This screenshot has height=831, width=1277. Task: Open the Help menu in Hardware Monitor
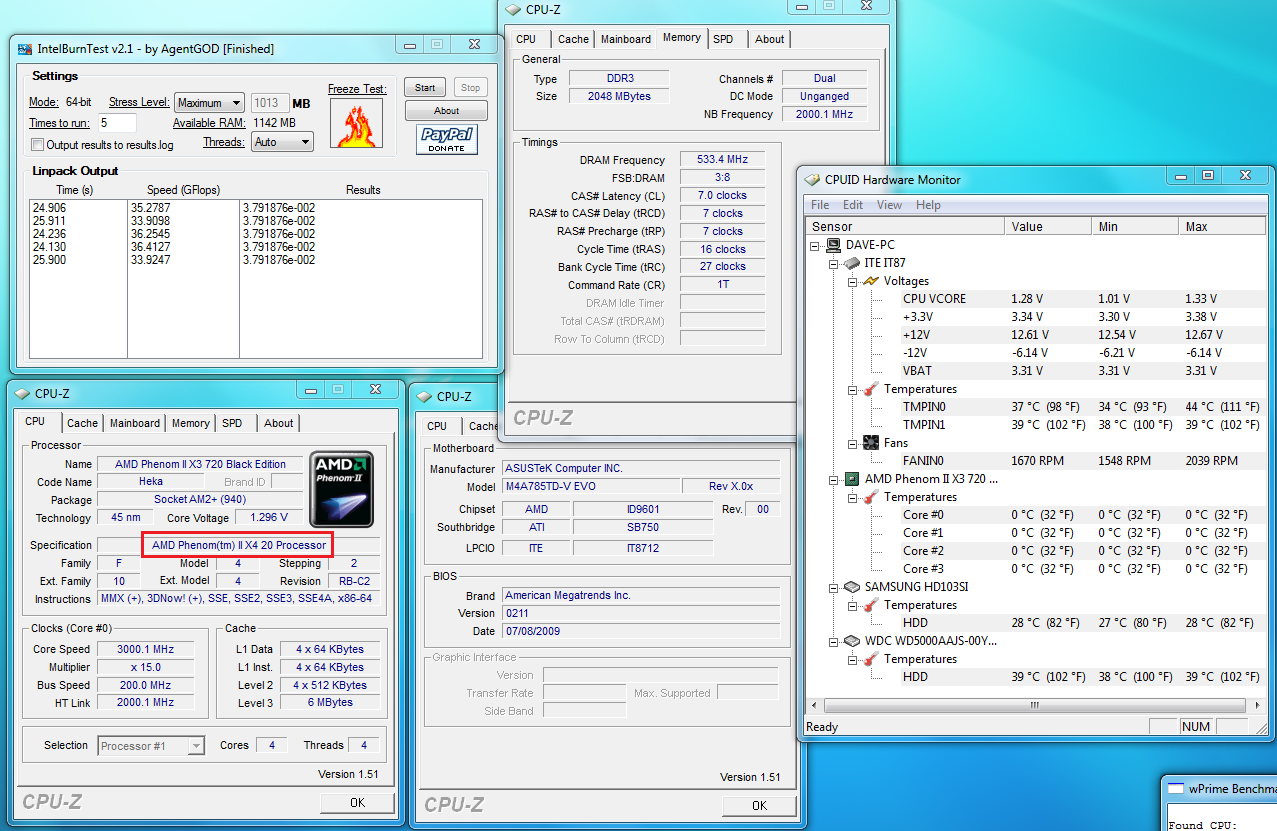pos(928,205)
